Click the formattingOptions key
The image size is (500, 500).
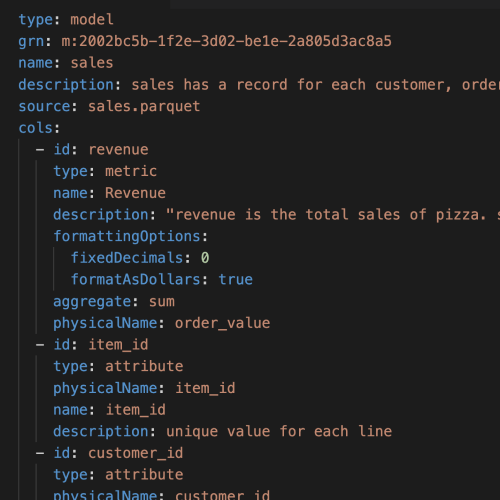pos(127,236)
